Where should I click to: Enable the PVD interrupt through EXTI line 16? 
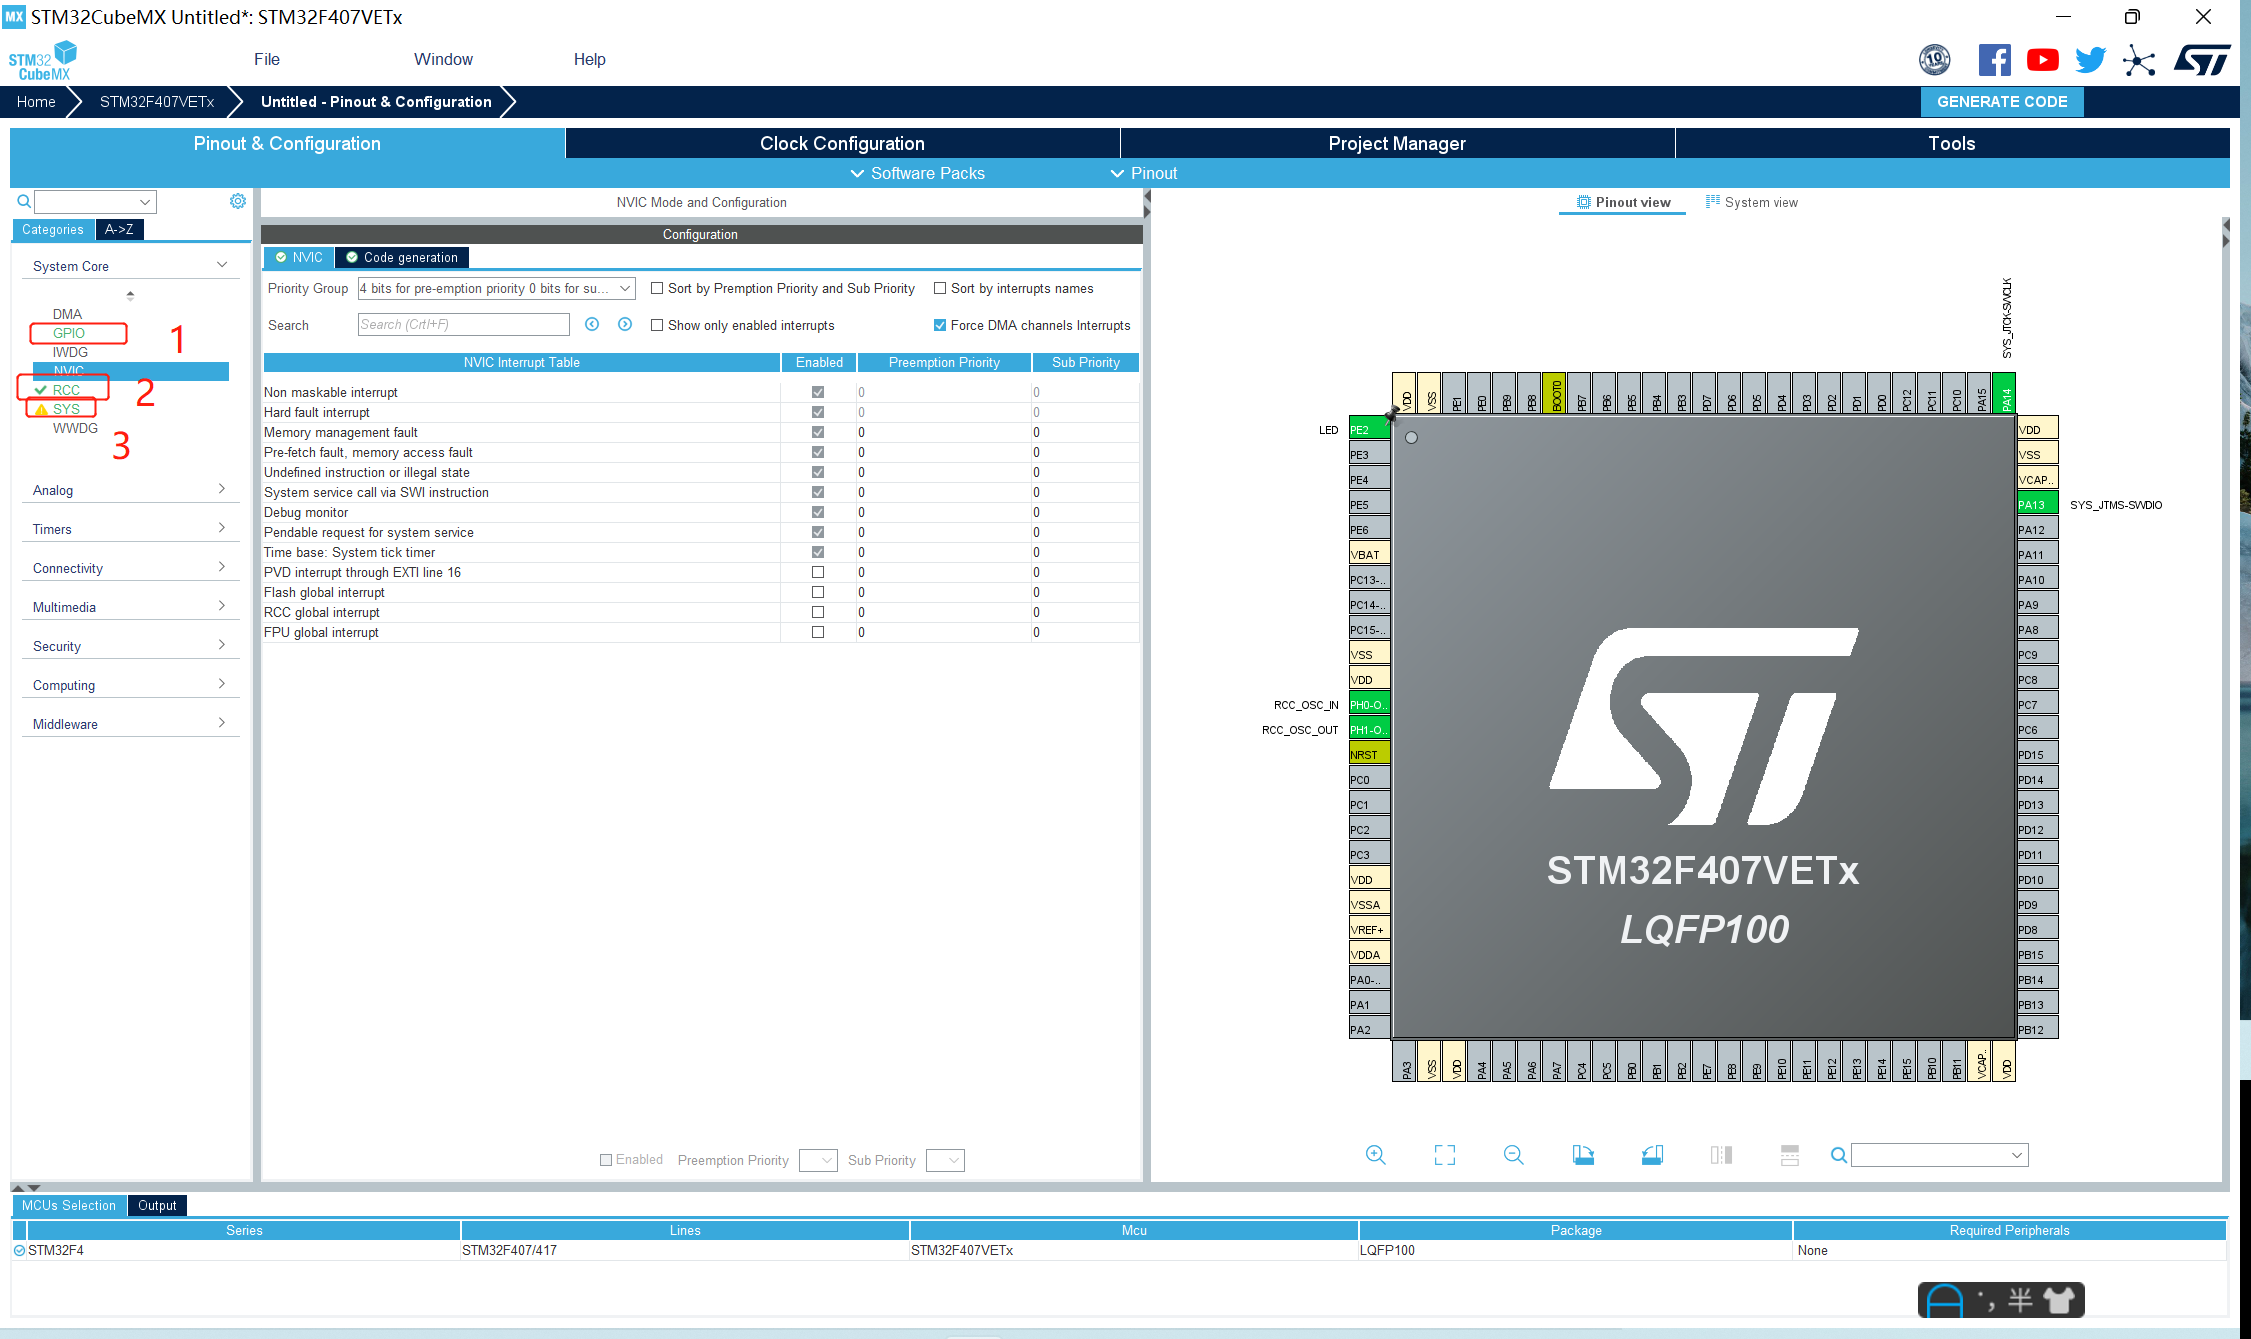(x=818, y=572)
